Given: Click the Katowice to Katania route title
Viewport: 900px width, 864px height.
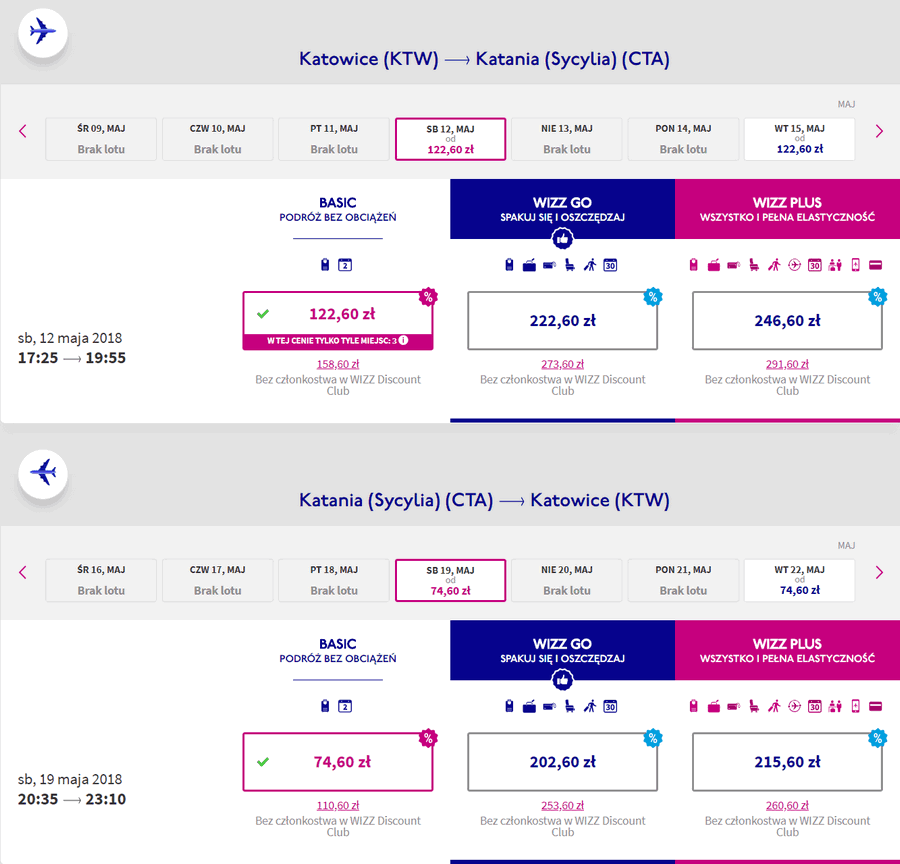Looking at the screenshot, I should click(484, 59).
